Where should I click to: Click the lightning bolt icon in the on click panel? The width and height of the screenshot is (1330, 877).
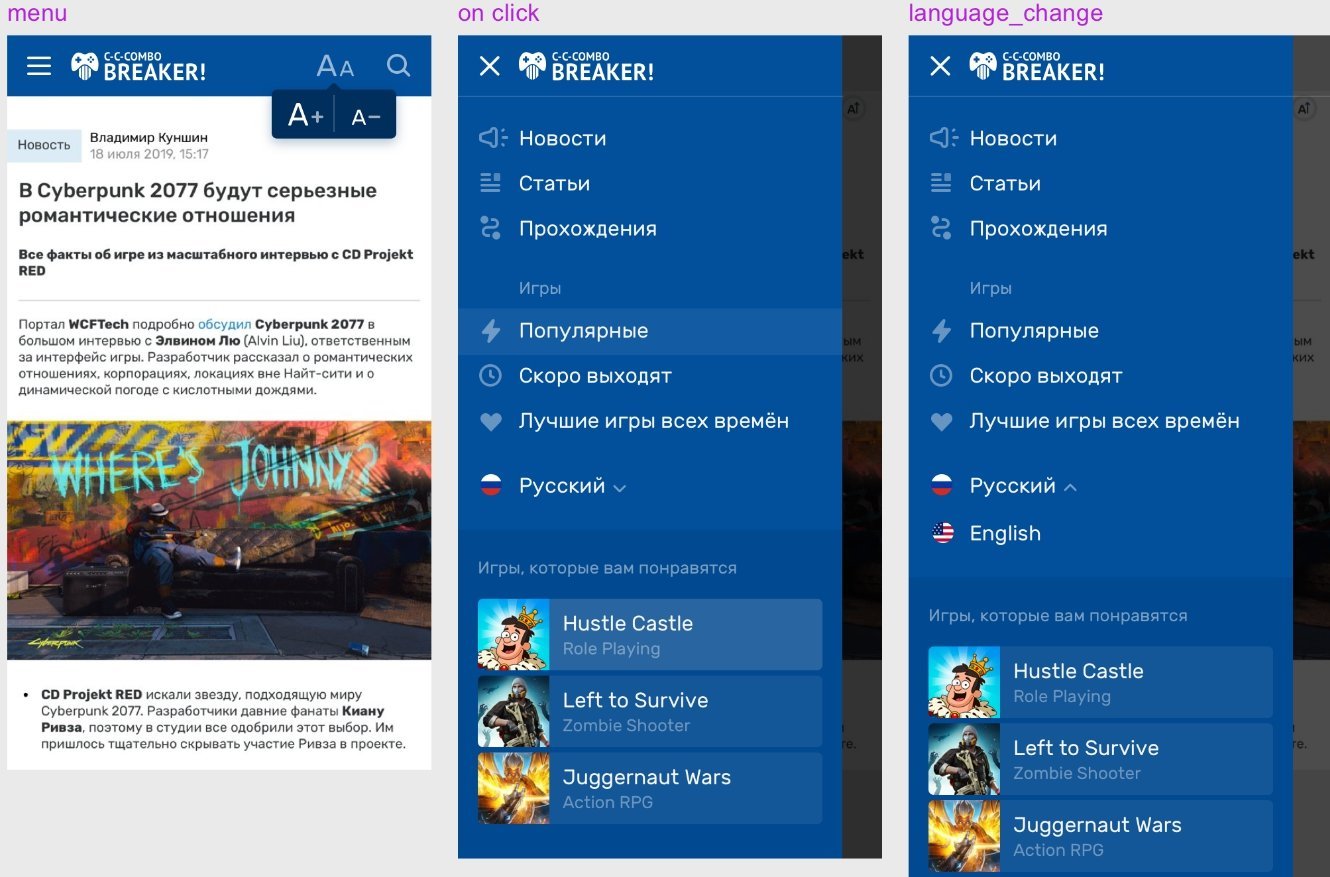(490, 331)
